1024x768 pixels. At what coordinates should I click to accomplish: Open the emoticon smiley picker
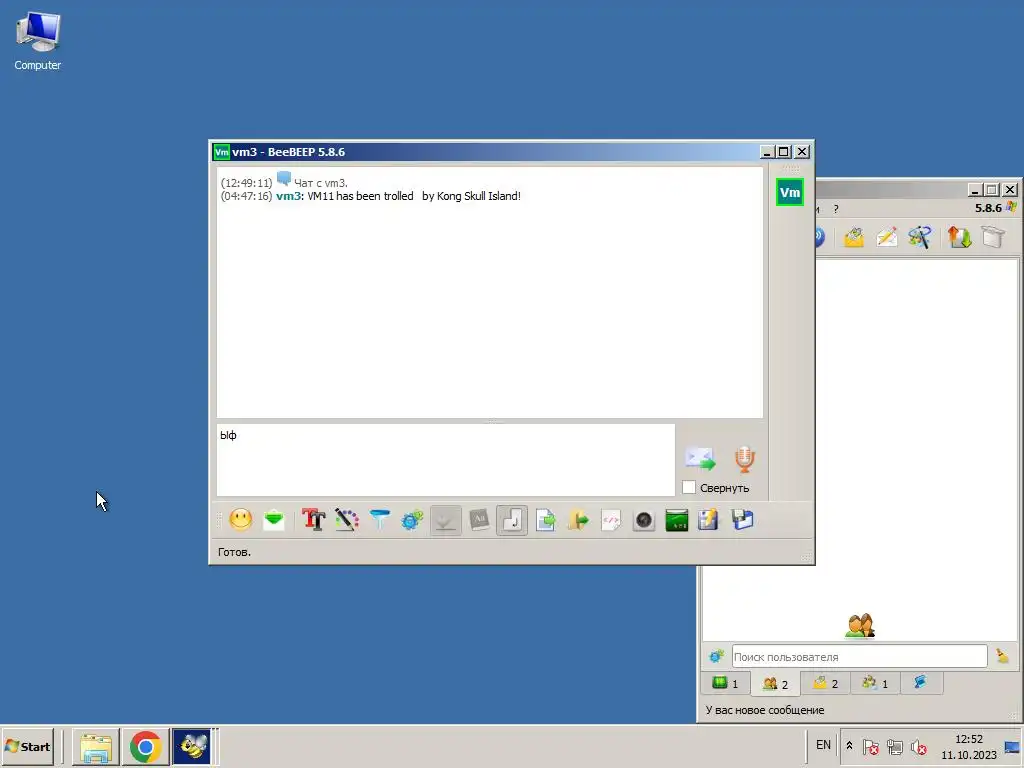click(x=241, y=520)
